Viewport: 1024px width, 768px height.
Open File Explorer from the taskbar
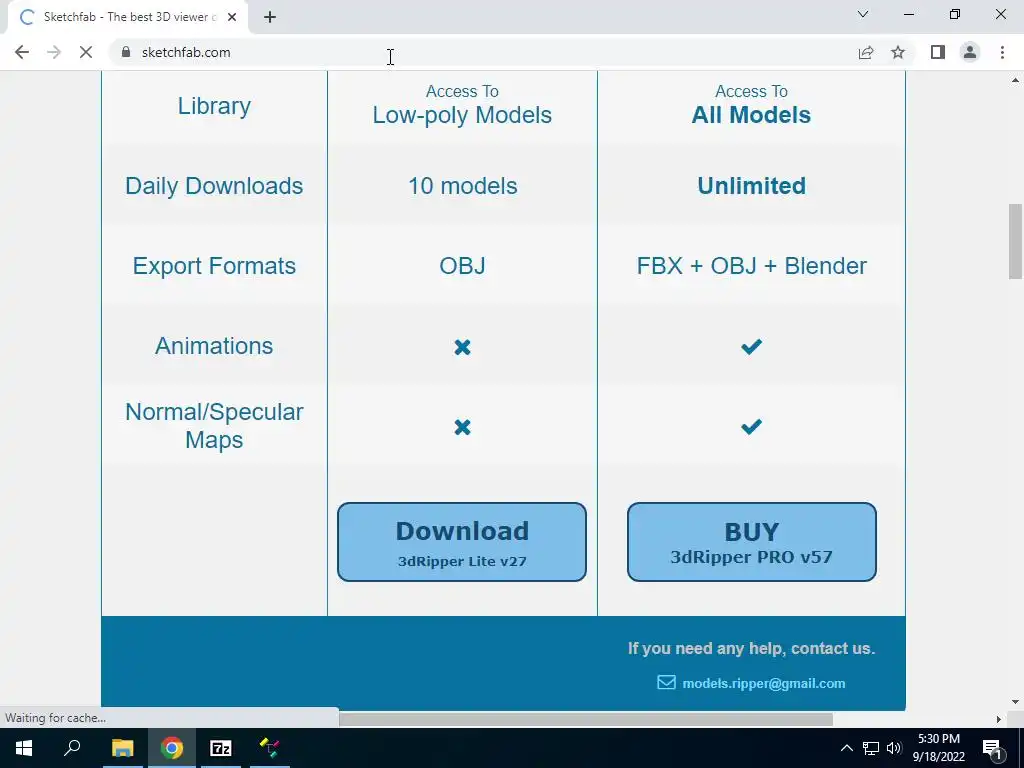(x=122, y=748)
